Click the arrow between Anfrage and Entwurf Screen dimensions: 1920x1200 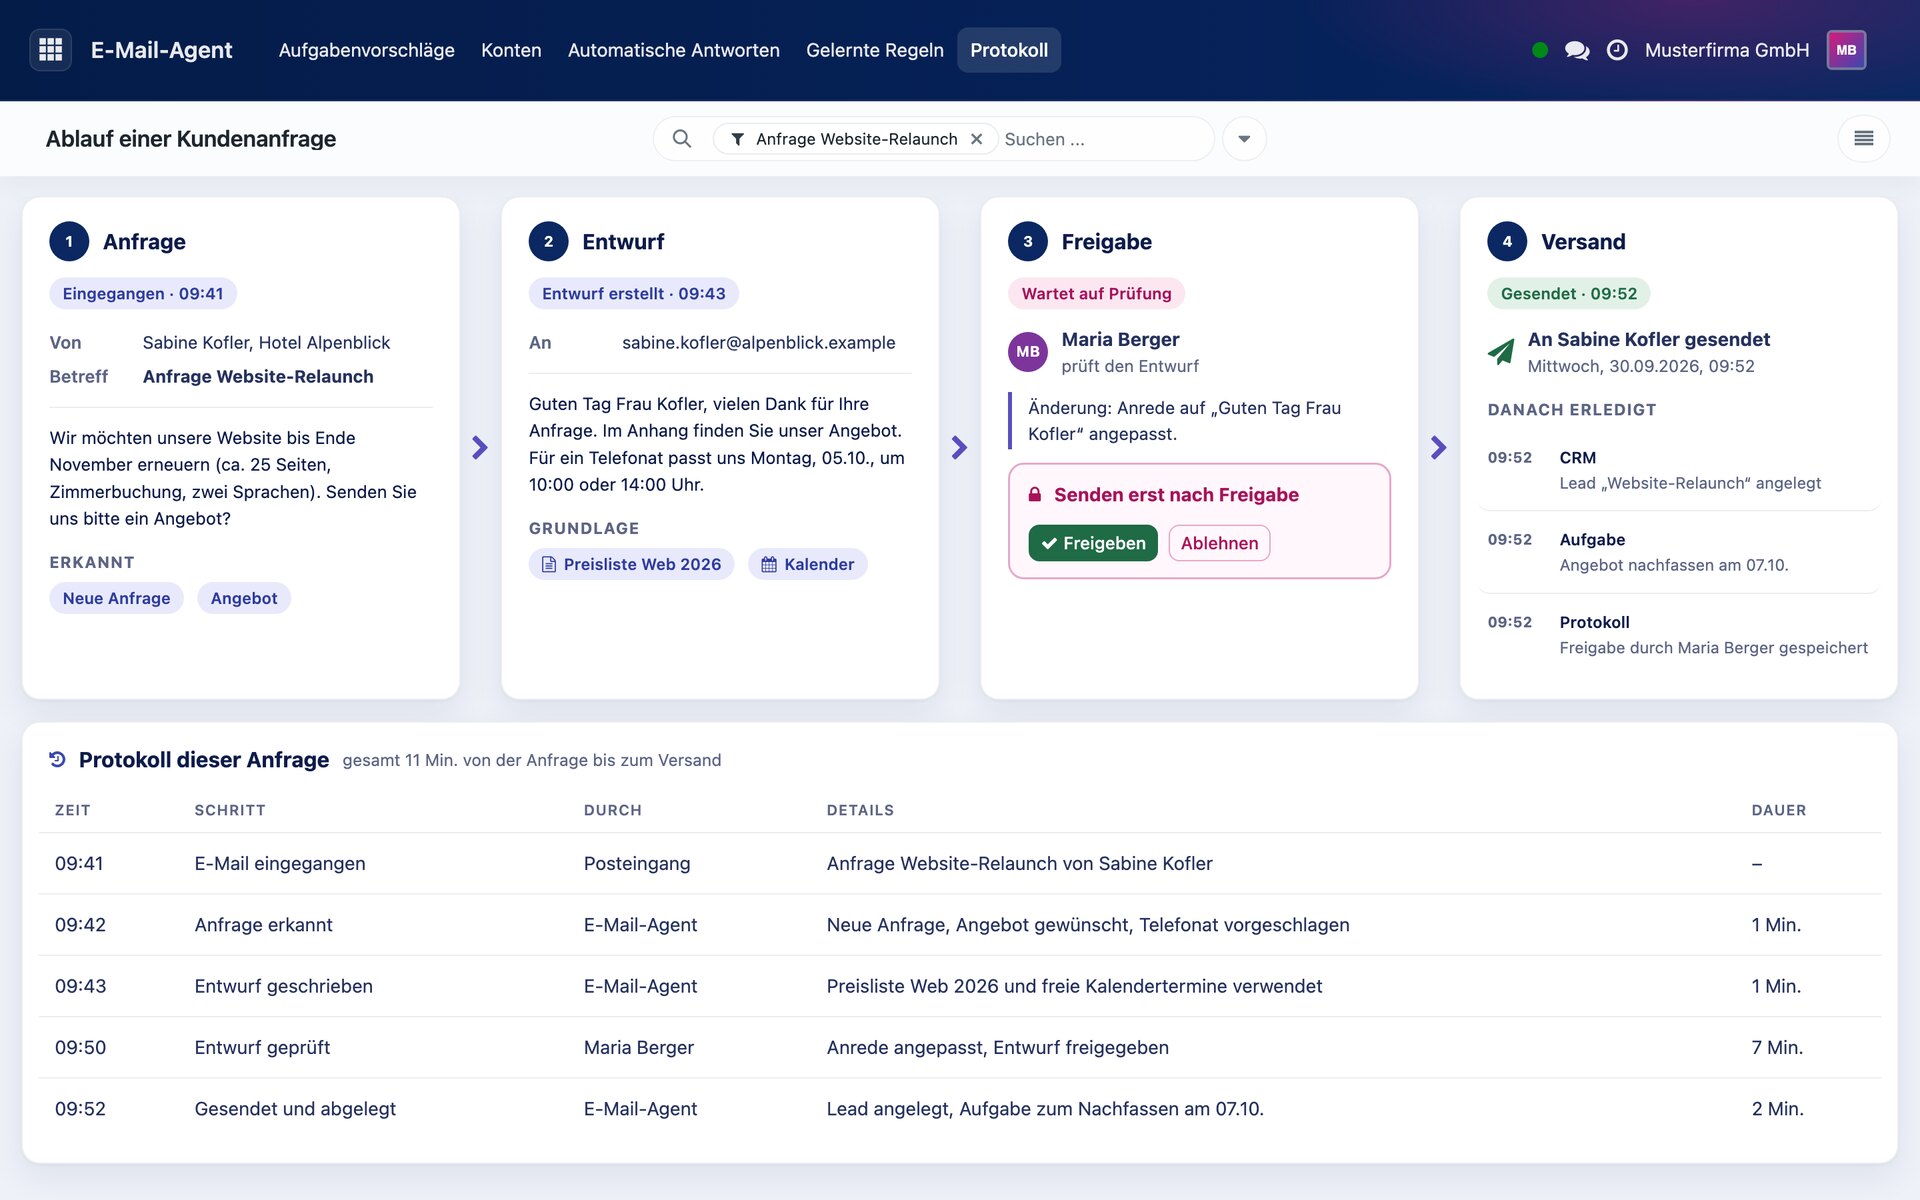[480, 447]
